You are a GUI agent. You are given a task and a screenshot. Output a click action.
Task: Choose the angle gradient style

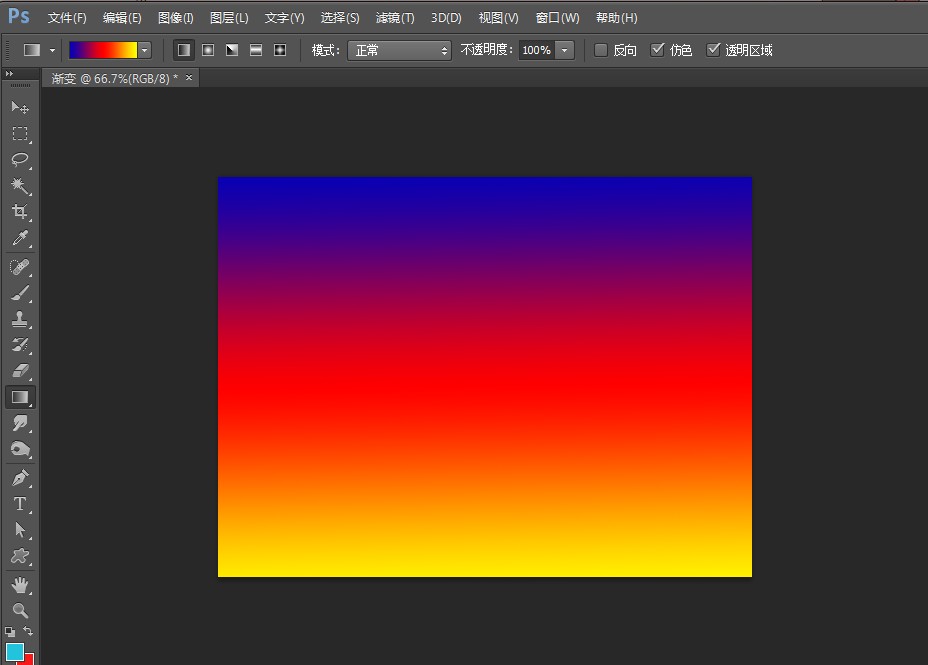pos(232,50)
